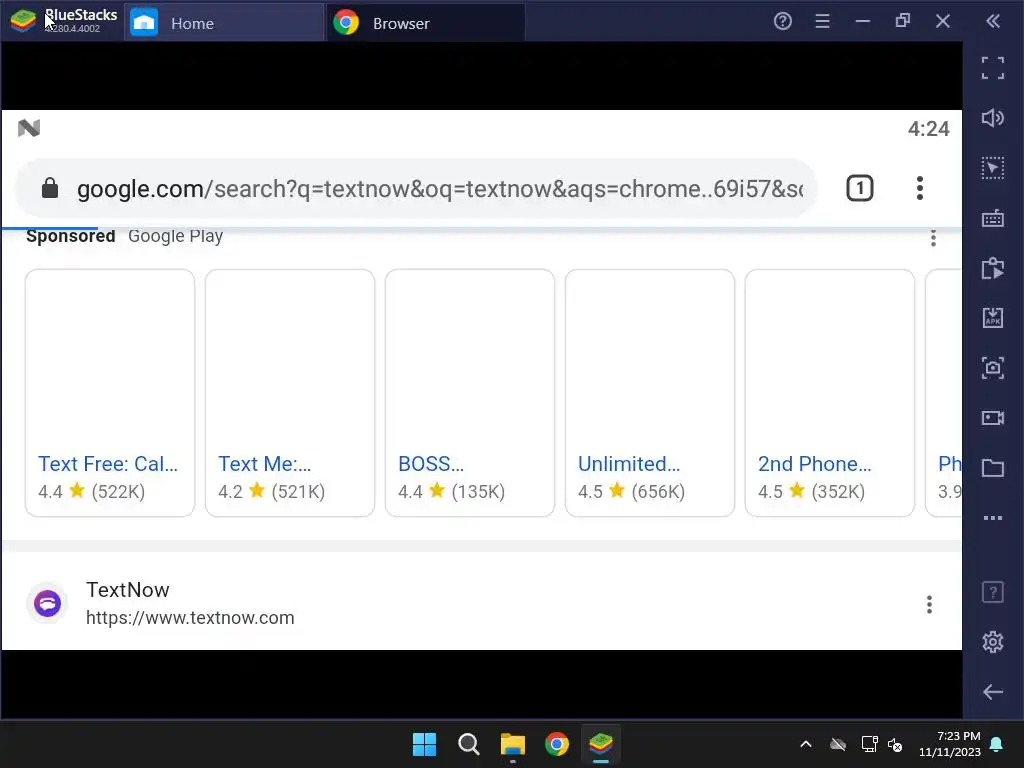This screenshot has height=768, width=1024.
Task: Show hidden system tray icons
Action: (x=806, y=744)
